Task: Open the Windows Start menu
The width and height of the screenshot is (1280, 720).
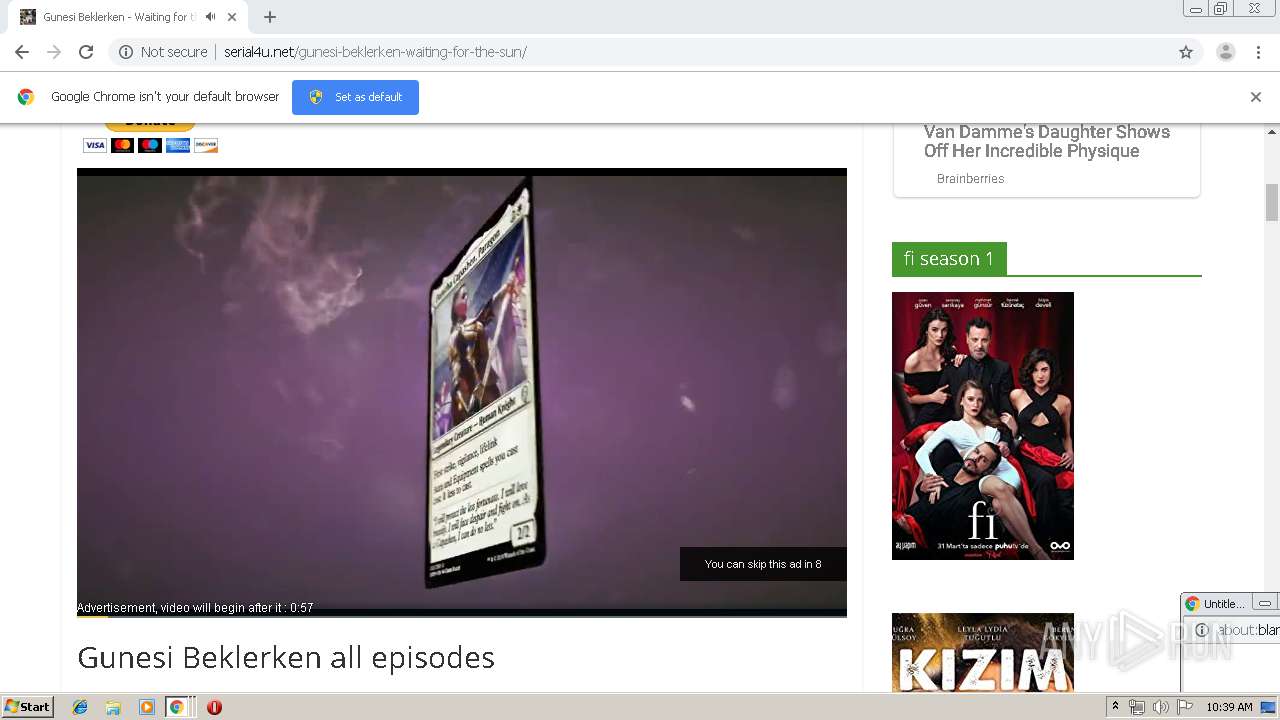Action: (x=27, y=707)
